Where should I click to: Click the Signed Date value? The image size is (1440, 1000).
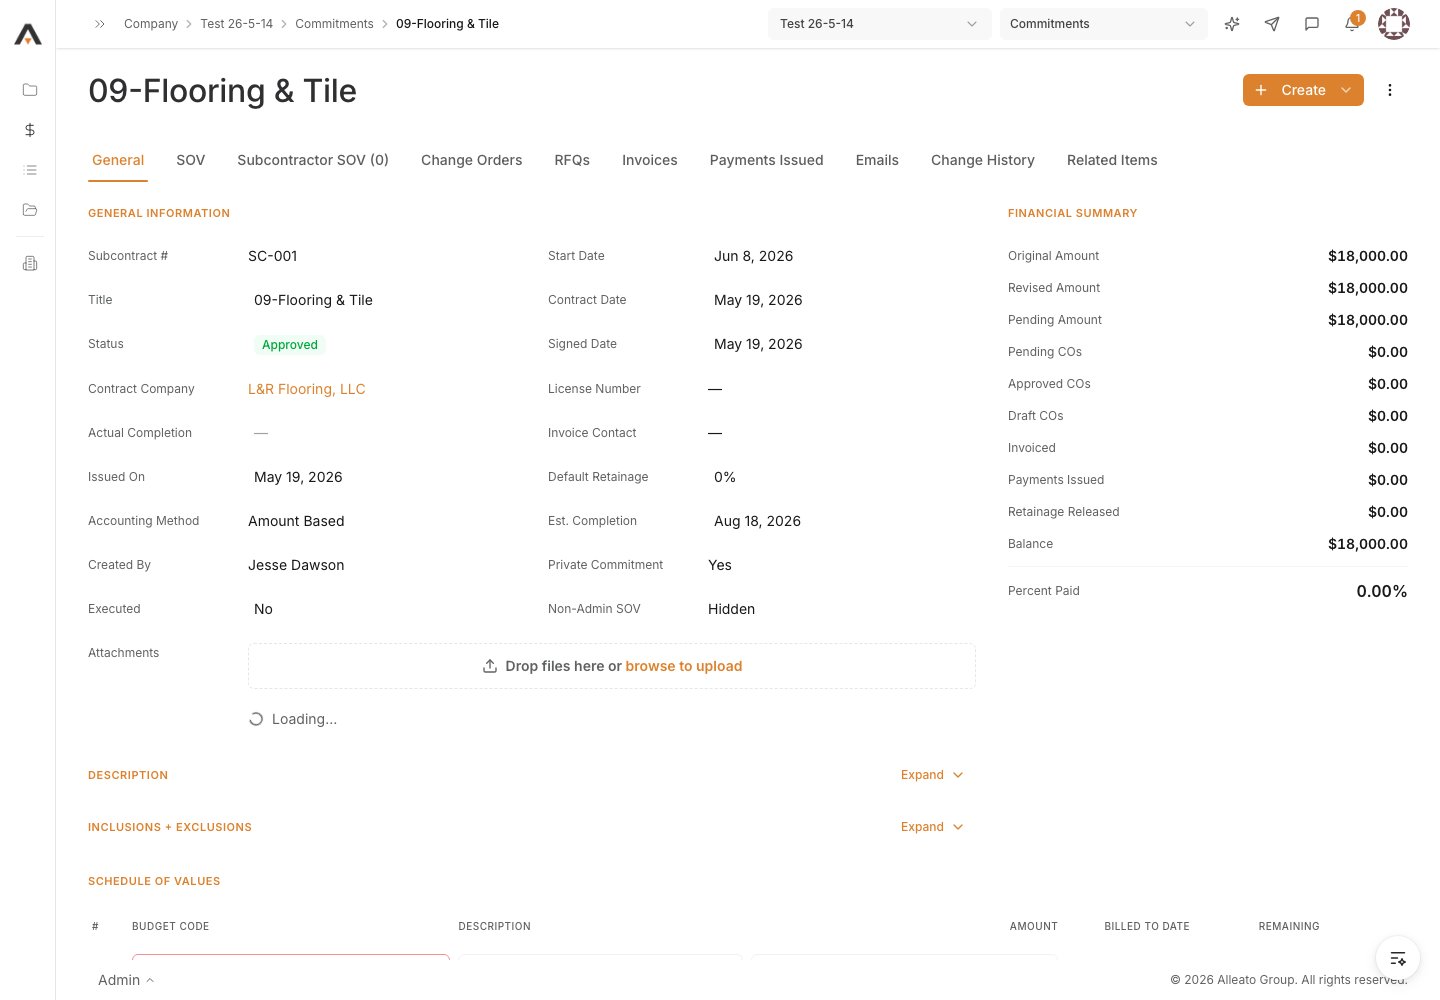pyautogui.click(x=758, y=344)
